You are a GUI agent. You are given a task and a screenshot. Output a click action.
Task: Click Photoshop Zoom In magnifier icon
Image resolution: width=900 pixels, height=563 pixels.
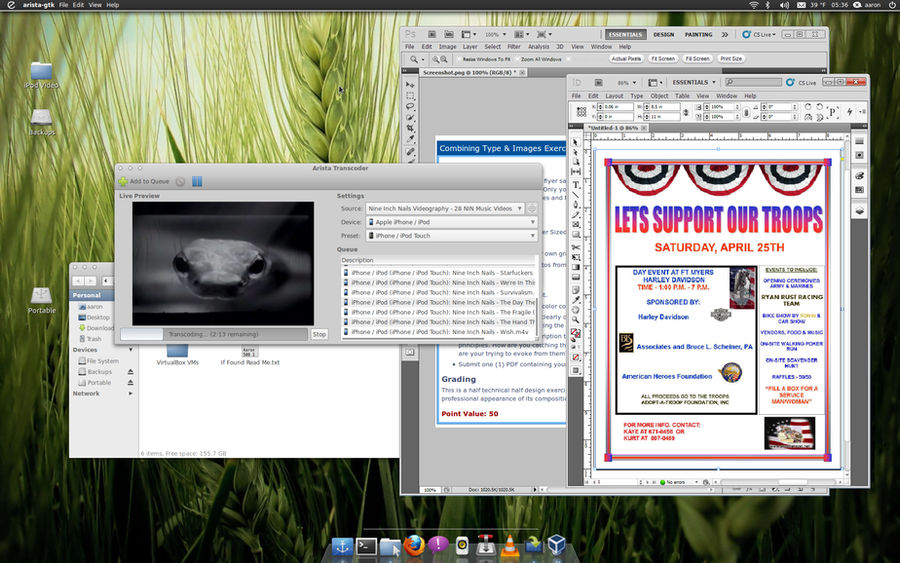click(x=436, y=59)
